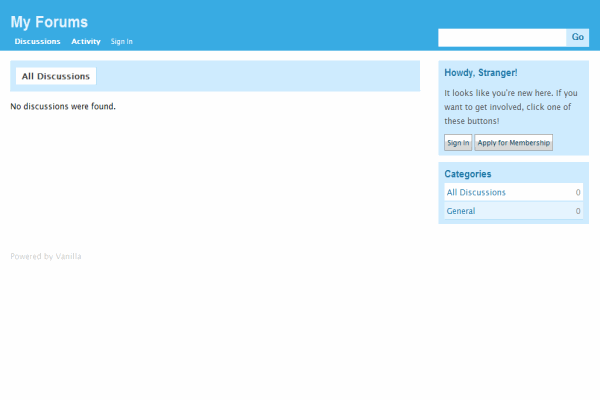Open the General category
The width and height of the screenshot is (600, 400).
click(461, 211)
